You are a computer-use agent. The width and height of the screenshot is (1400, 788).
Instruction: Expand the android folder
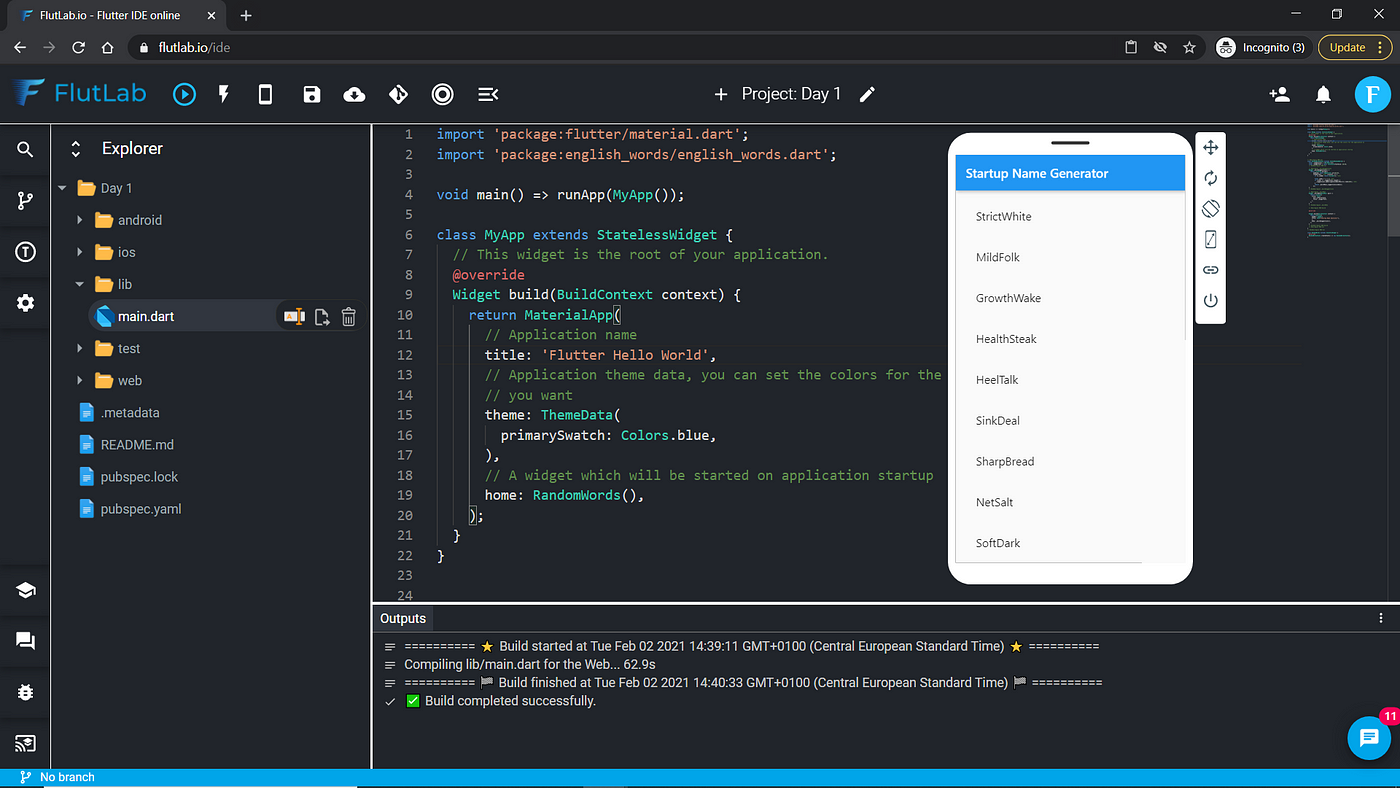(80, 220)
